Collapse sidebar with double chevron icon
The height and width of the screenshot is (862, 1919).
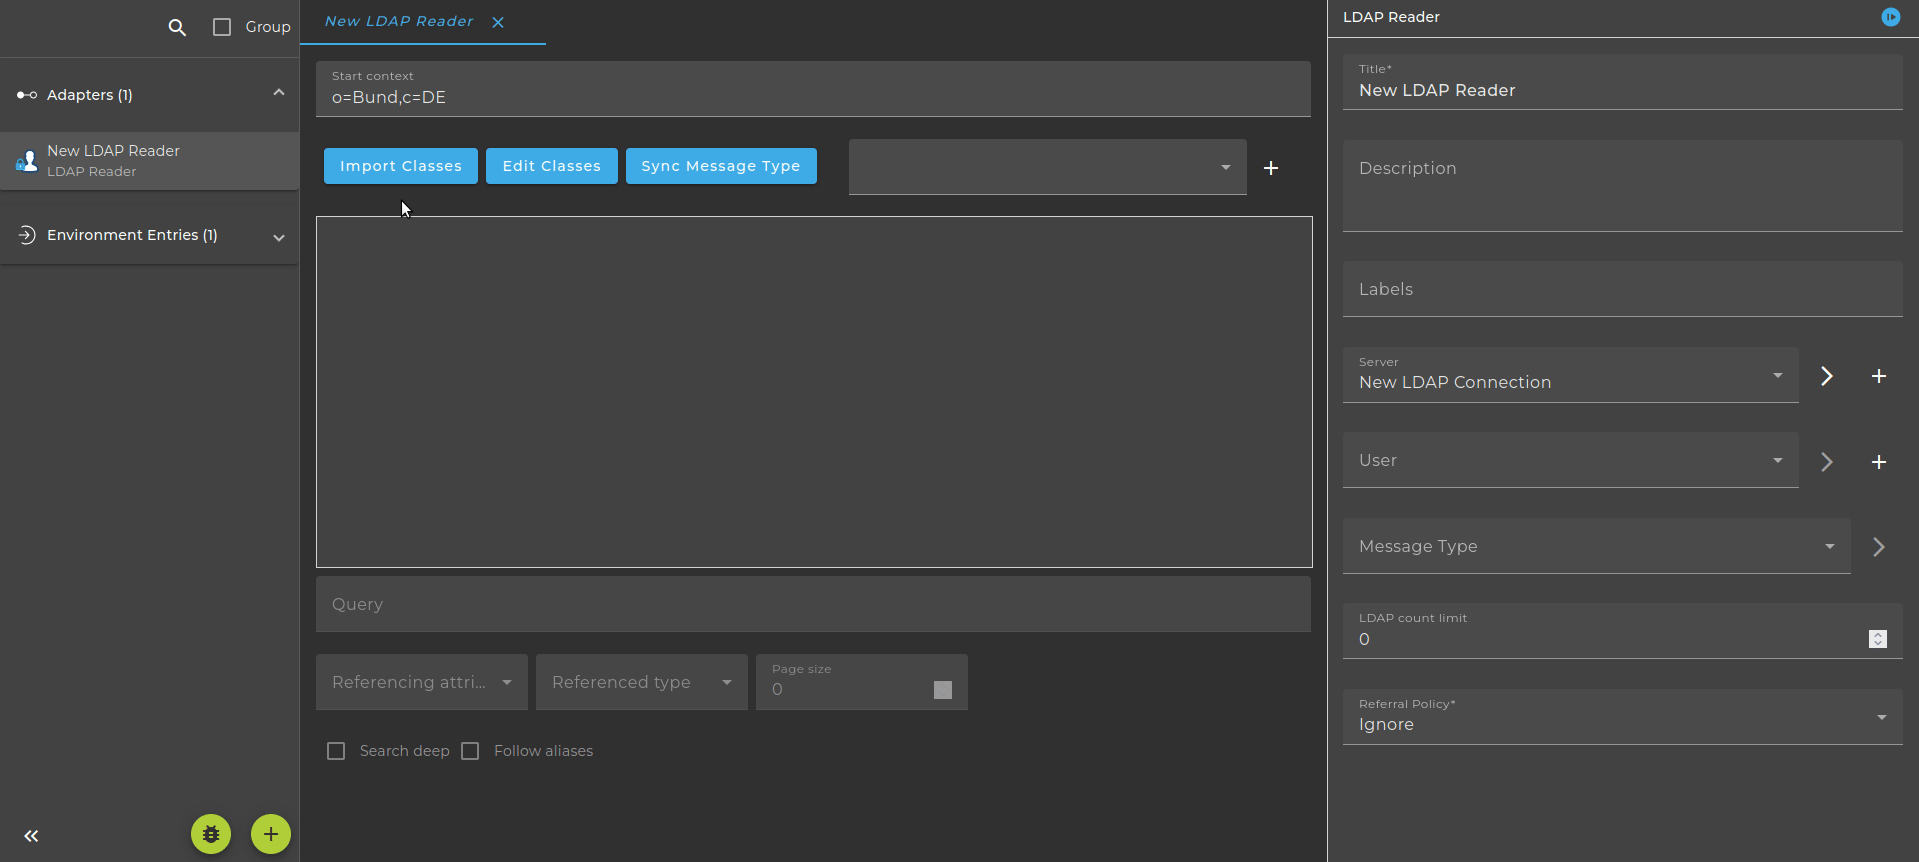point(31,836)
